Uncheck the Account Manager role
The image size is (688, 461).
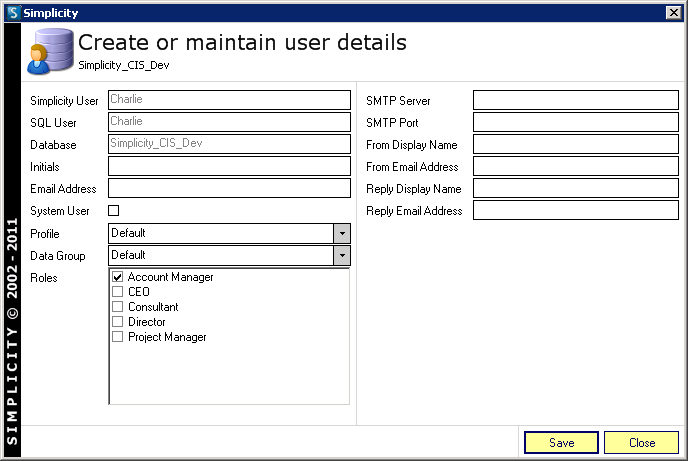[x=118, y=277]
